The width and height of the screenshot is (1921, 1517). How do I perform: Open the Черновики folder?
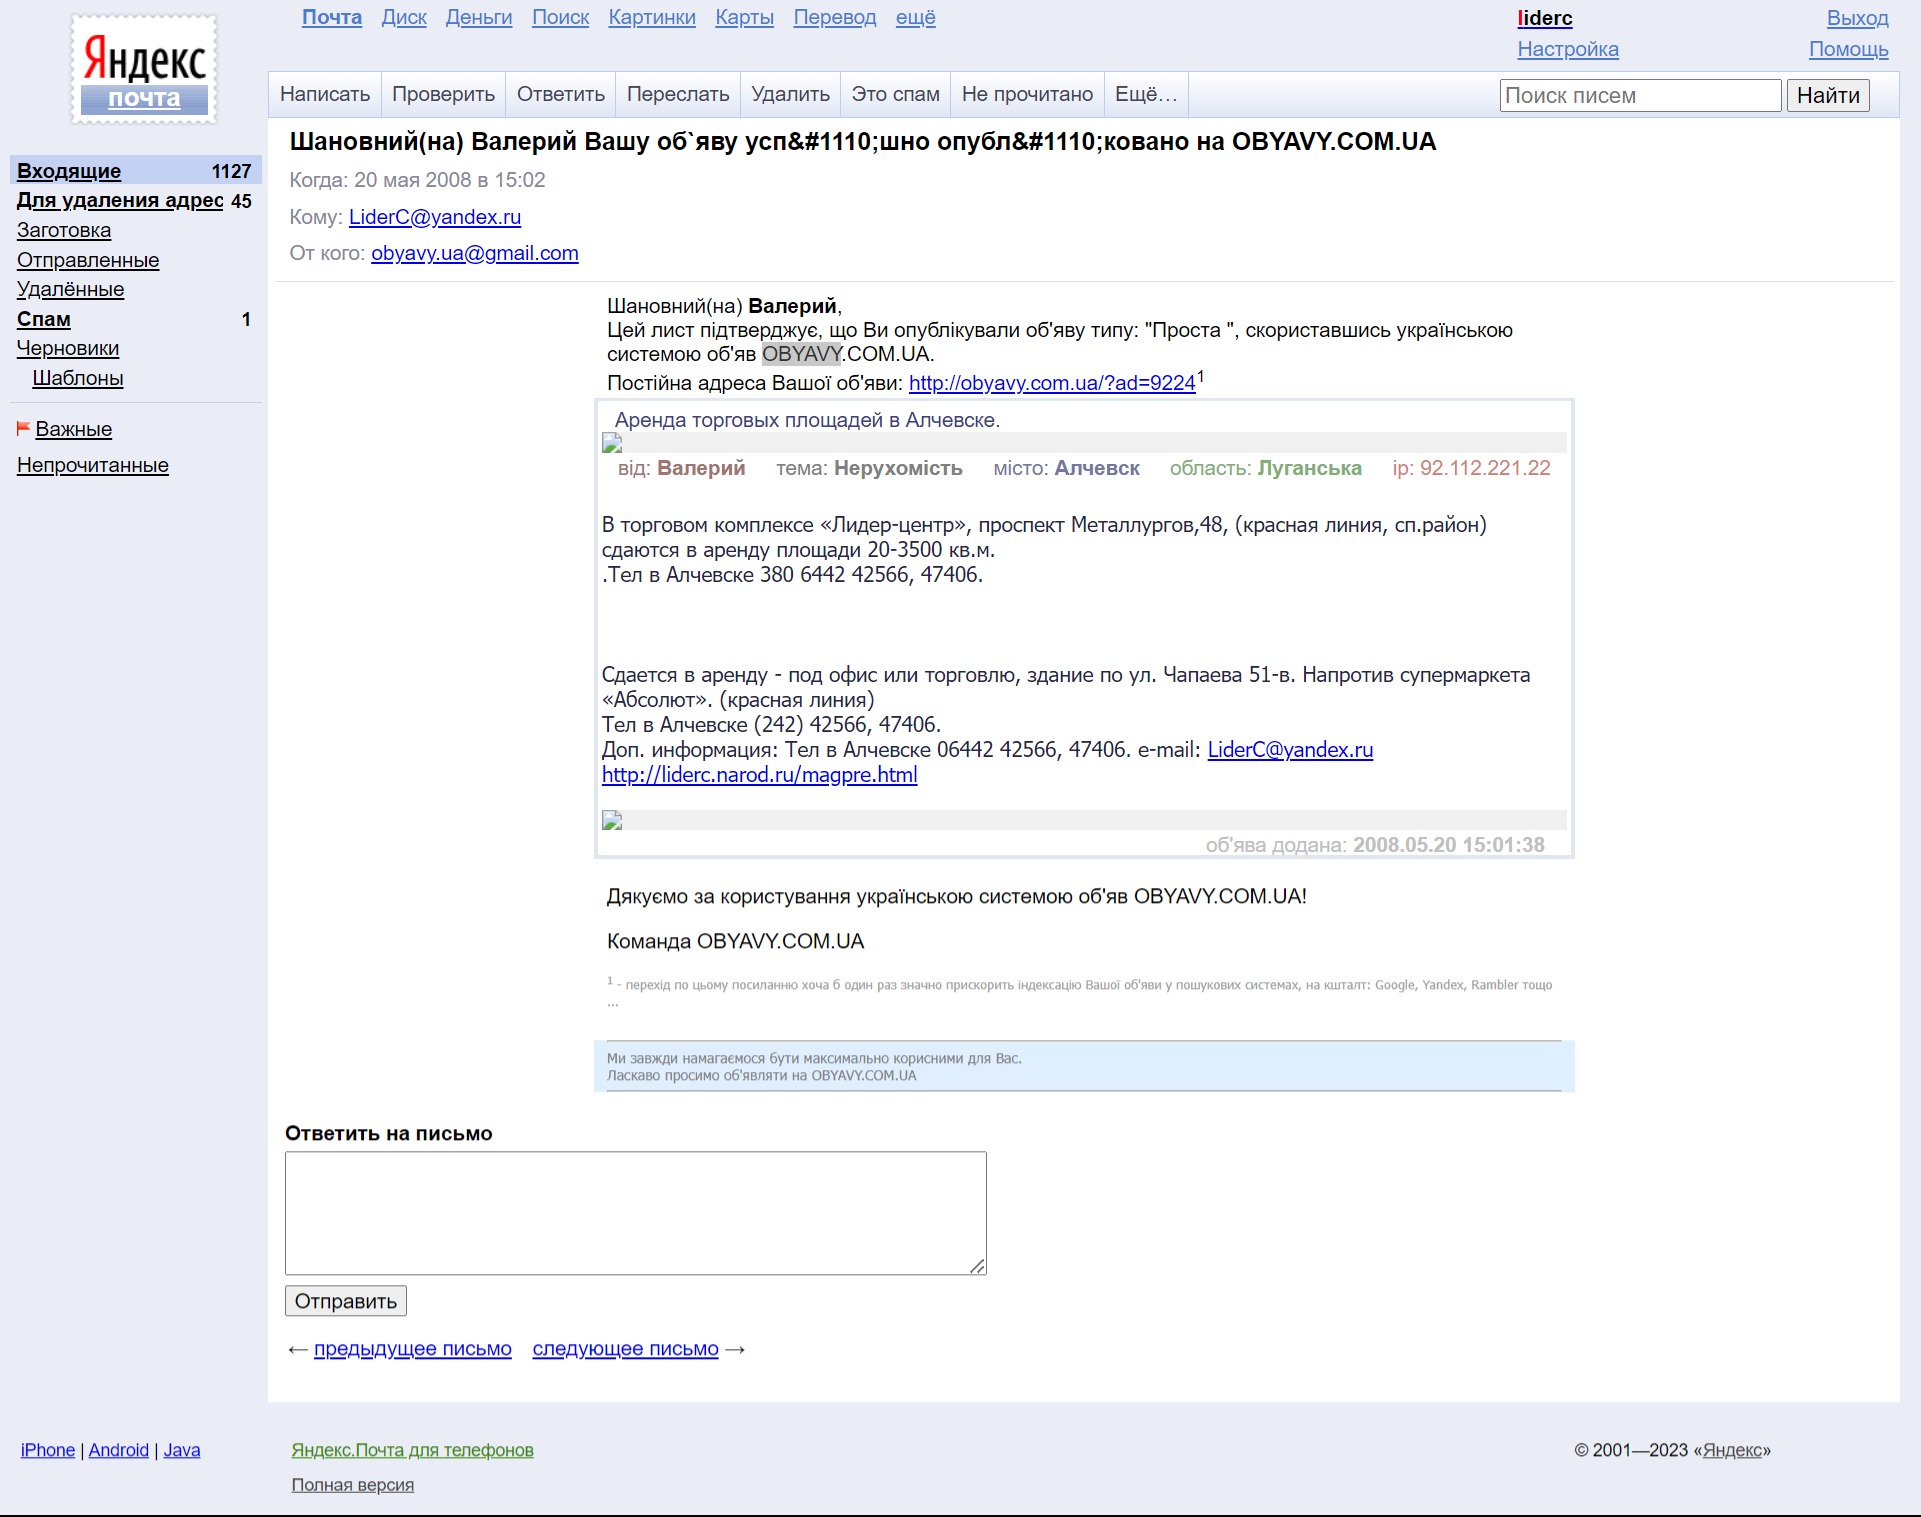click(x=68, y=348)
